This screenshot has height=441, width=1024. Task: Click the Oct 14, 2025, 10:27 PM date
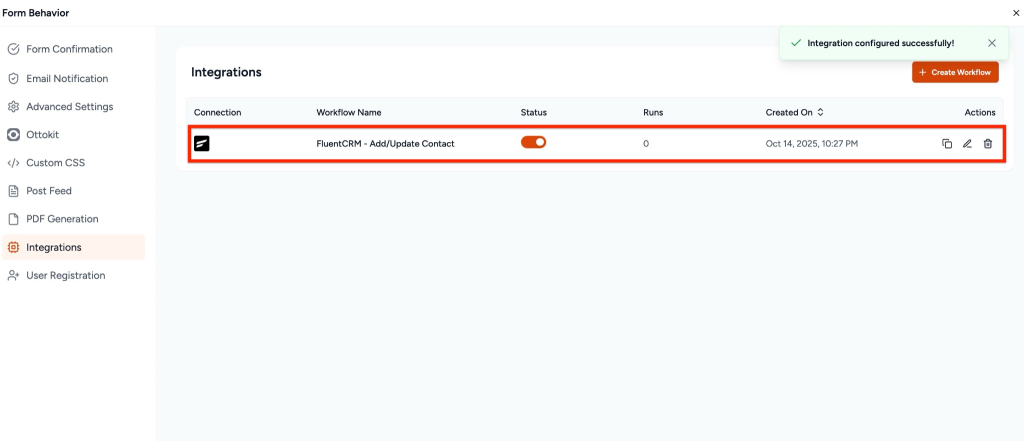811,144
